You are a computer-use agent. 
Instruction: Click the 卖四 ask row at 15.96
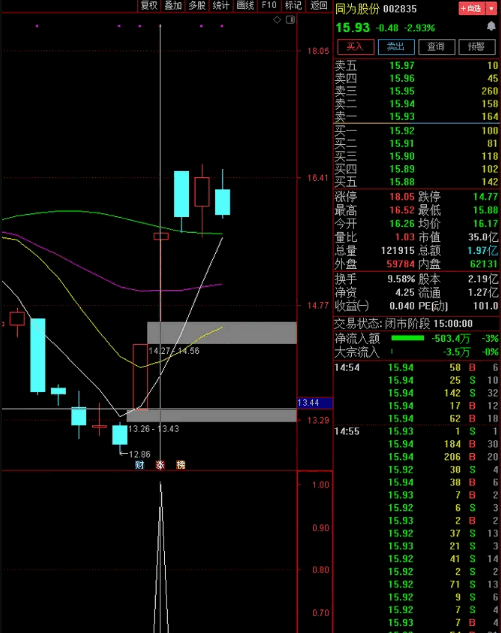[x=416, y=78]
